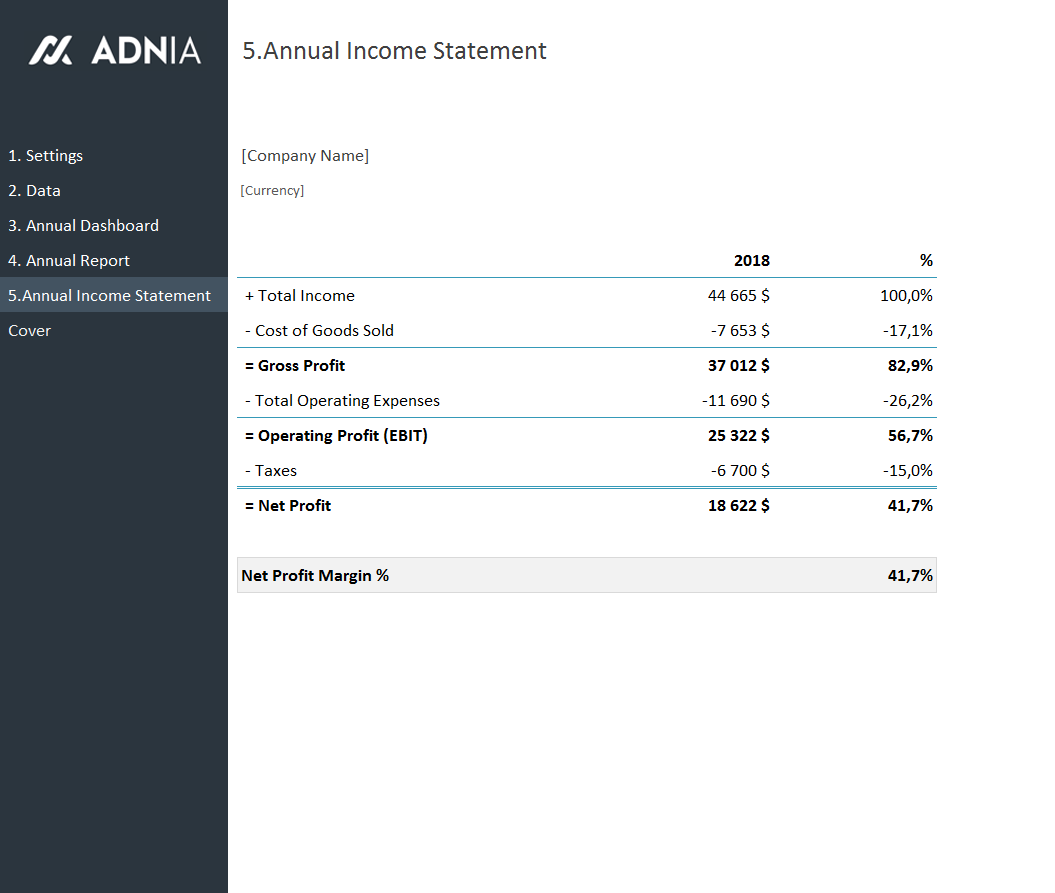Click the [Company Name] placeholder
Viewport: 1055px width, 893px height.
pyautogui.click(x=305, y=156)
